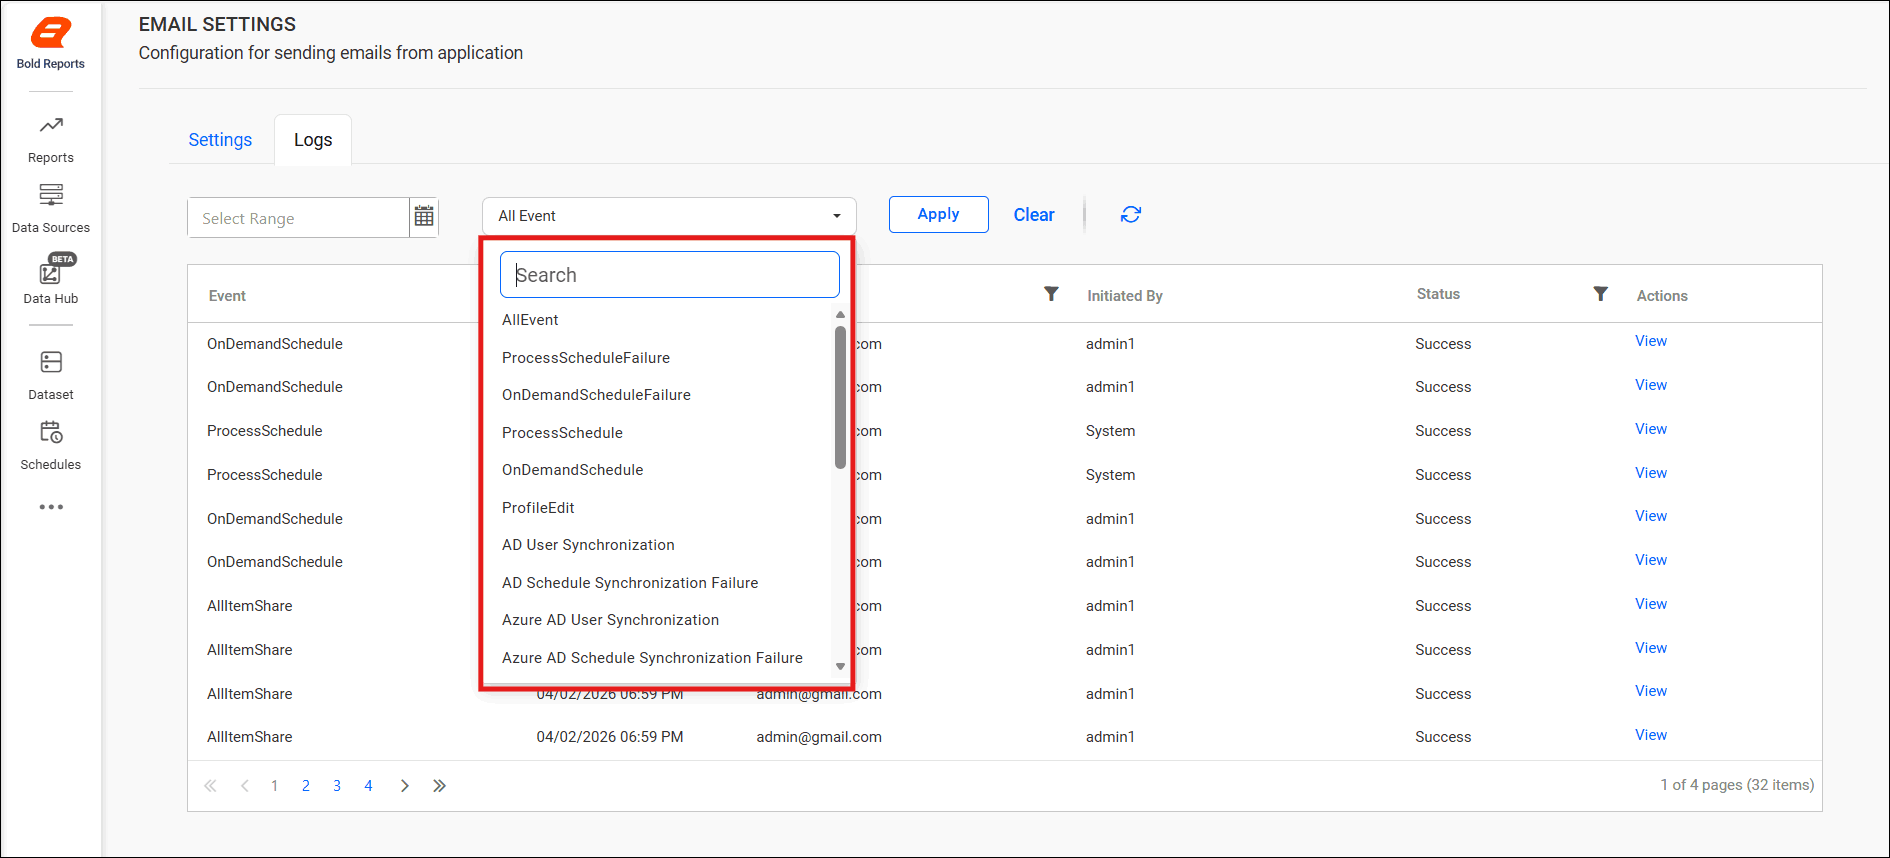
Task: Click the bottom 04/02/2026 06:59 PM cell
Action: click(x=610, y=737)
